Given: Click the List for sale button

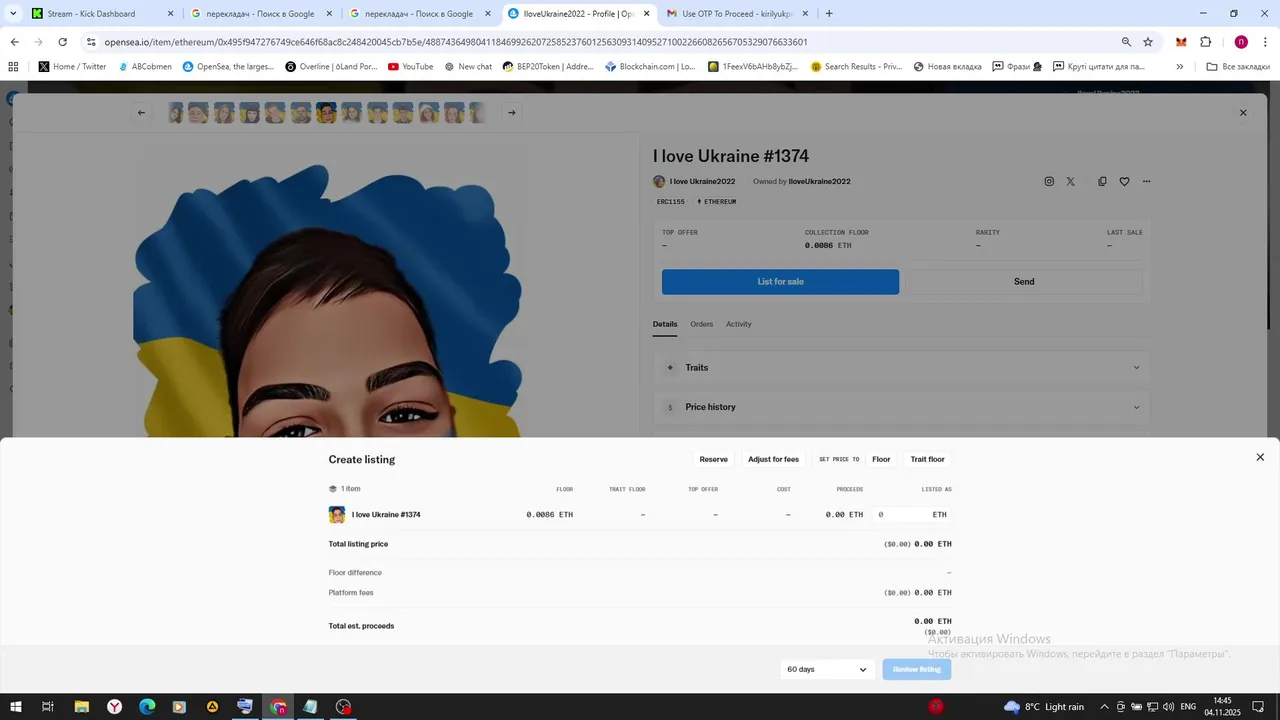Looking at the screenshot, I should 780,282.
